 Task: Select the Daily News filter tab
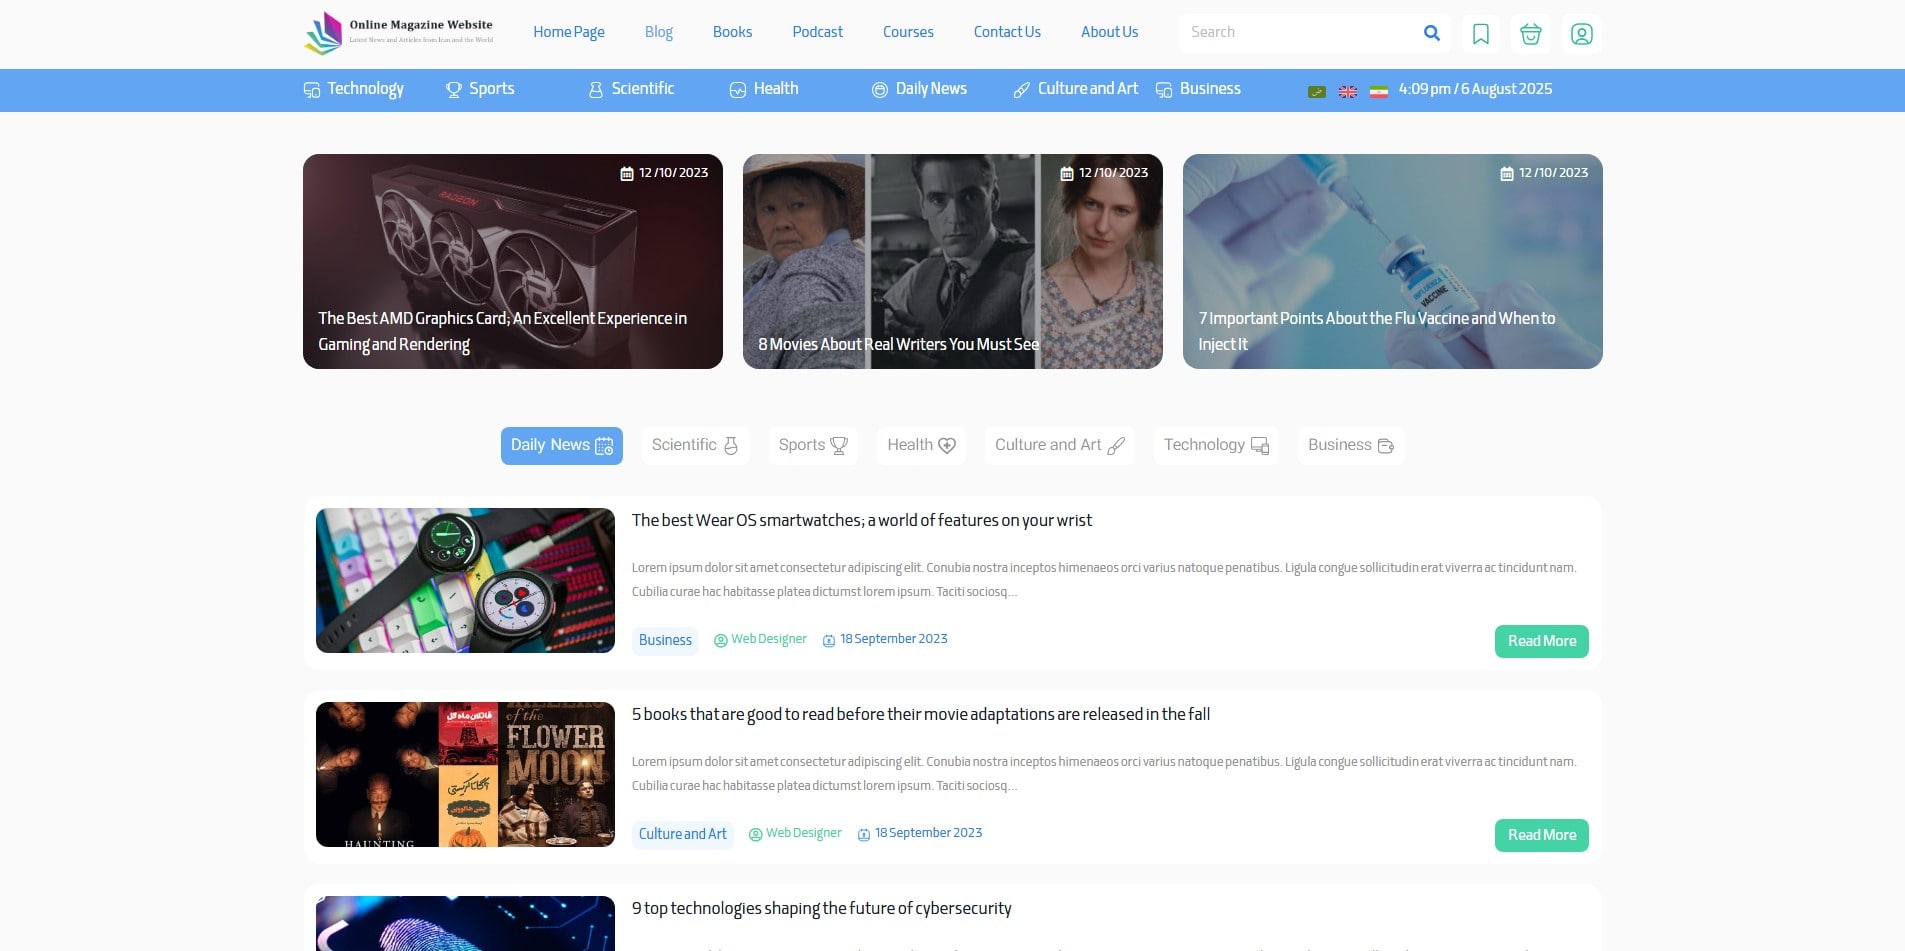click(561, 446)
